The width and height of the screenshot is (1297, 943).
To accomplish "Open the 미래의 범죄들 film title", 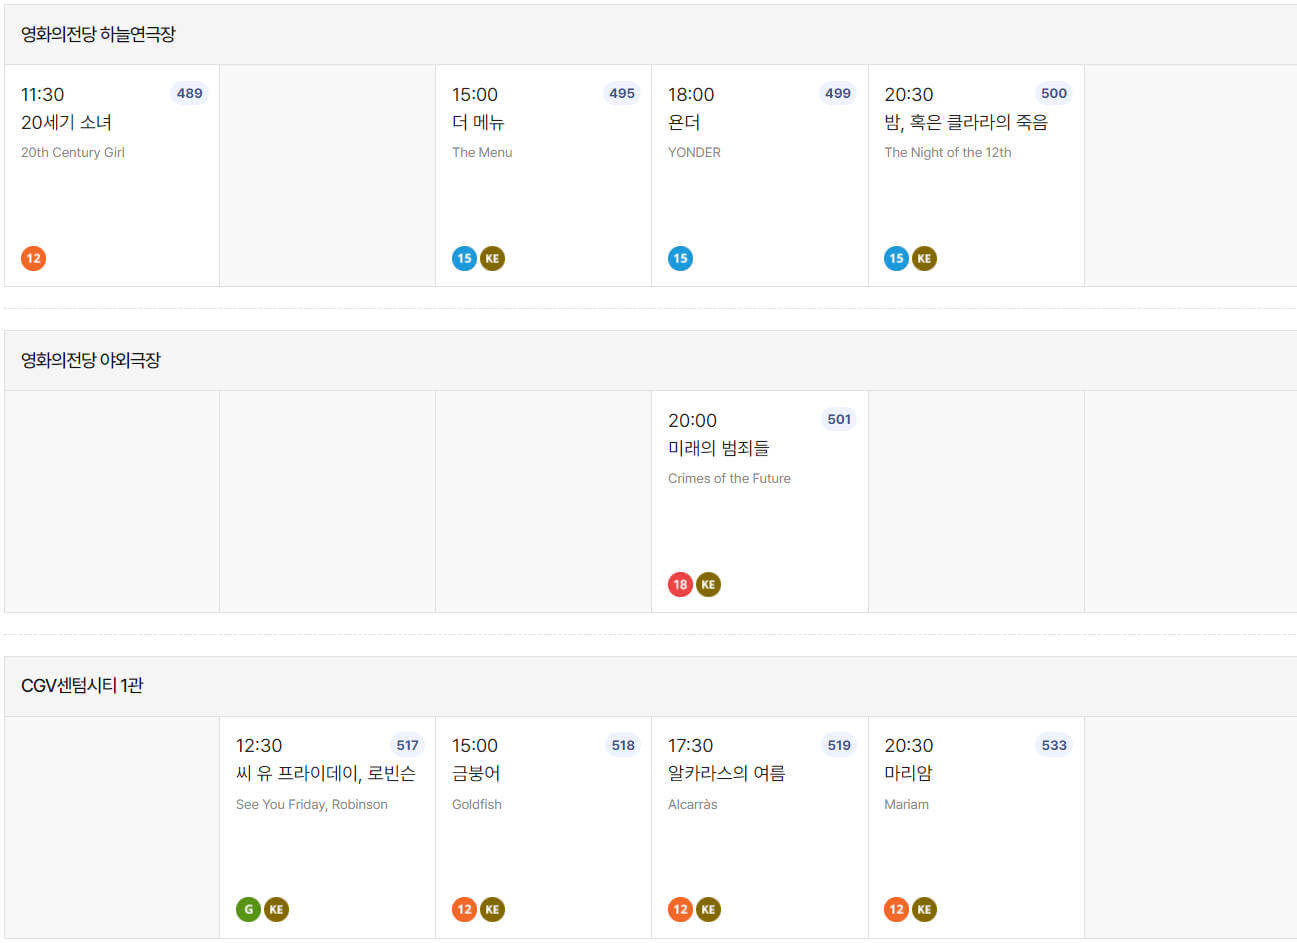I will click(718, 448).
